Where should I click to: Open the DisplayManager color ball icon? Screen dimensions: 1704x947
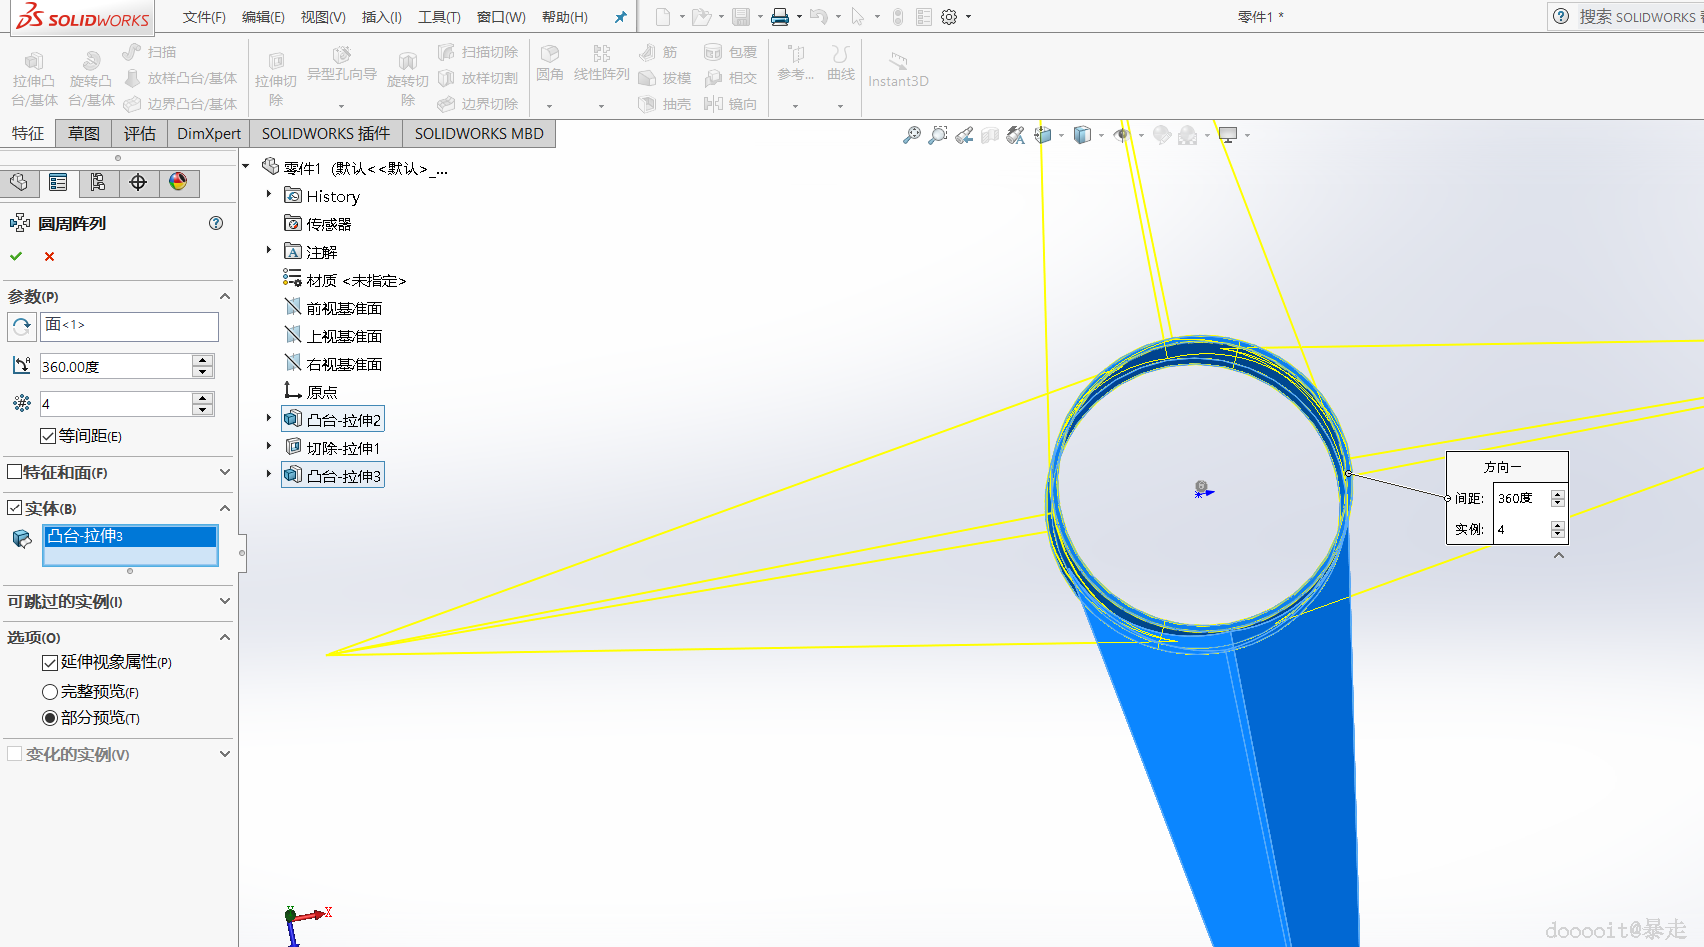click(178, 182)
